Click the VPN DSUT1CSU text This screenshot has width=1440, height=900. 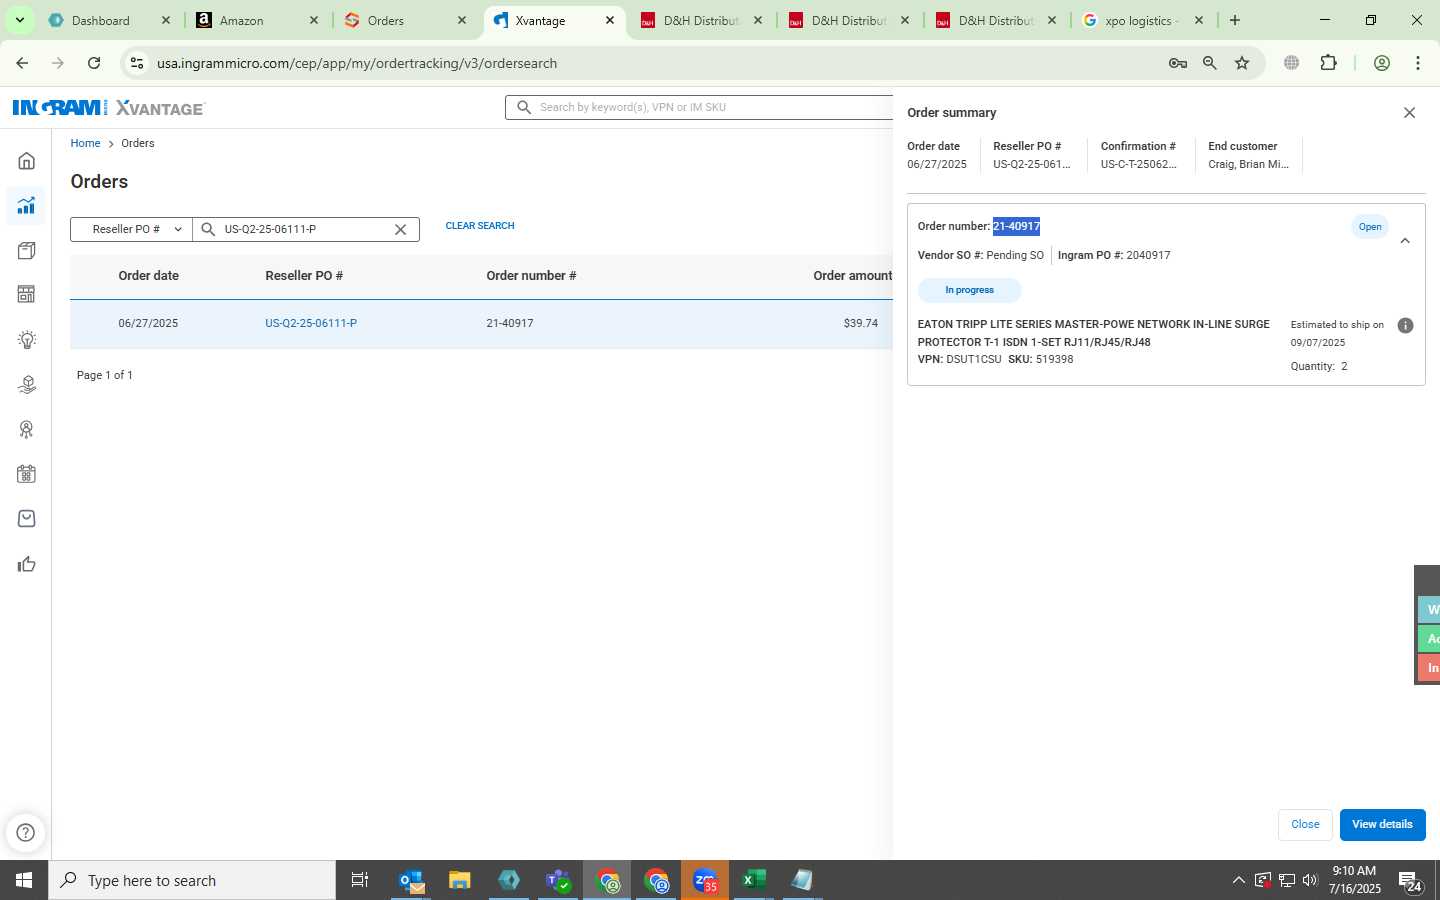coord(959,359)
